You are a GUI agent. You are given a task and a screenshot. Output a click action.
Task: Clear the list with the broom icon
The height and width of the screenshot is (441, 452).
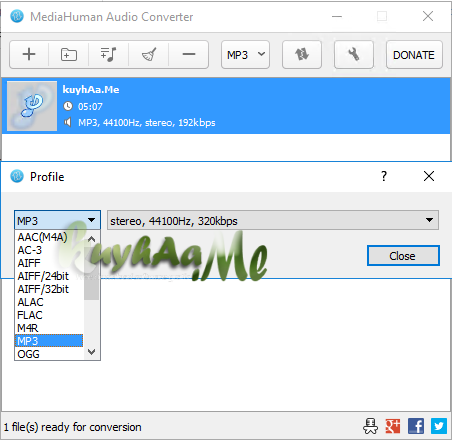point(149,54)
